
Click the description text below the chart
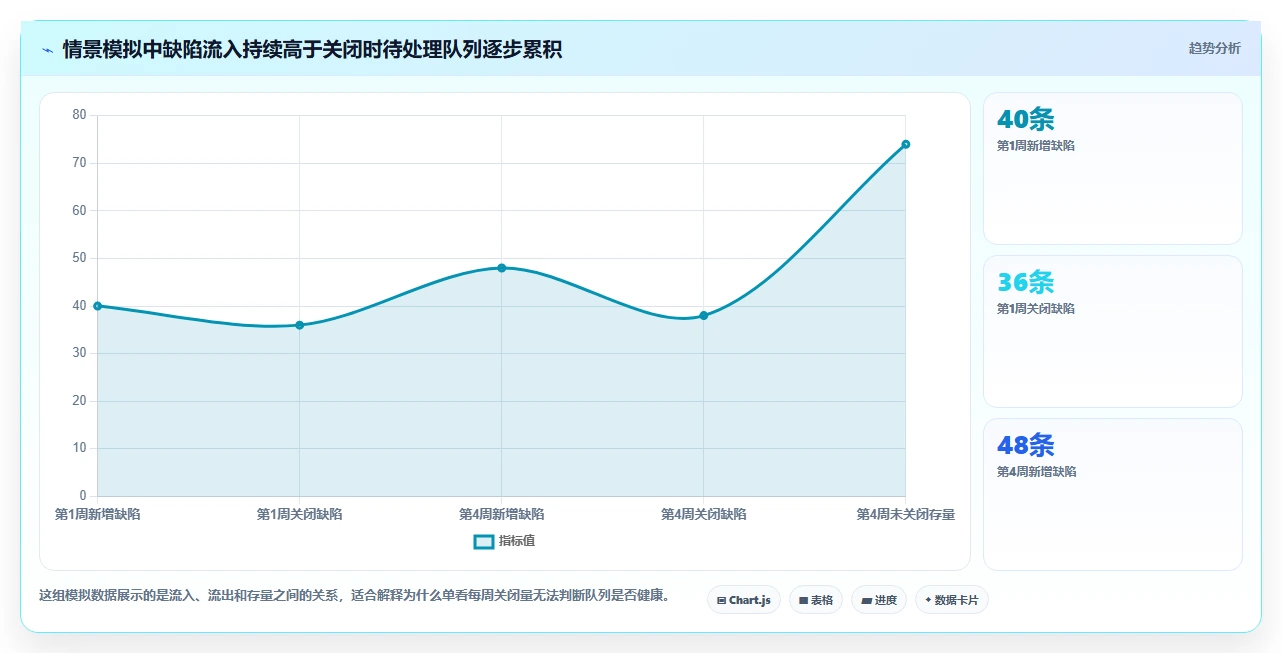(354, 595)
